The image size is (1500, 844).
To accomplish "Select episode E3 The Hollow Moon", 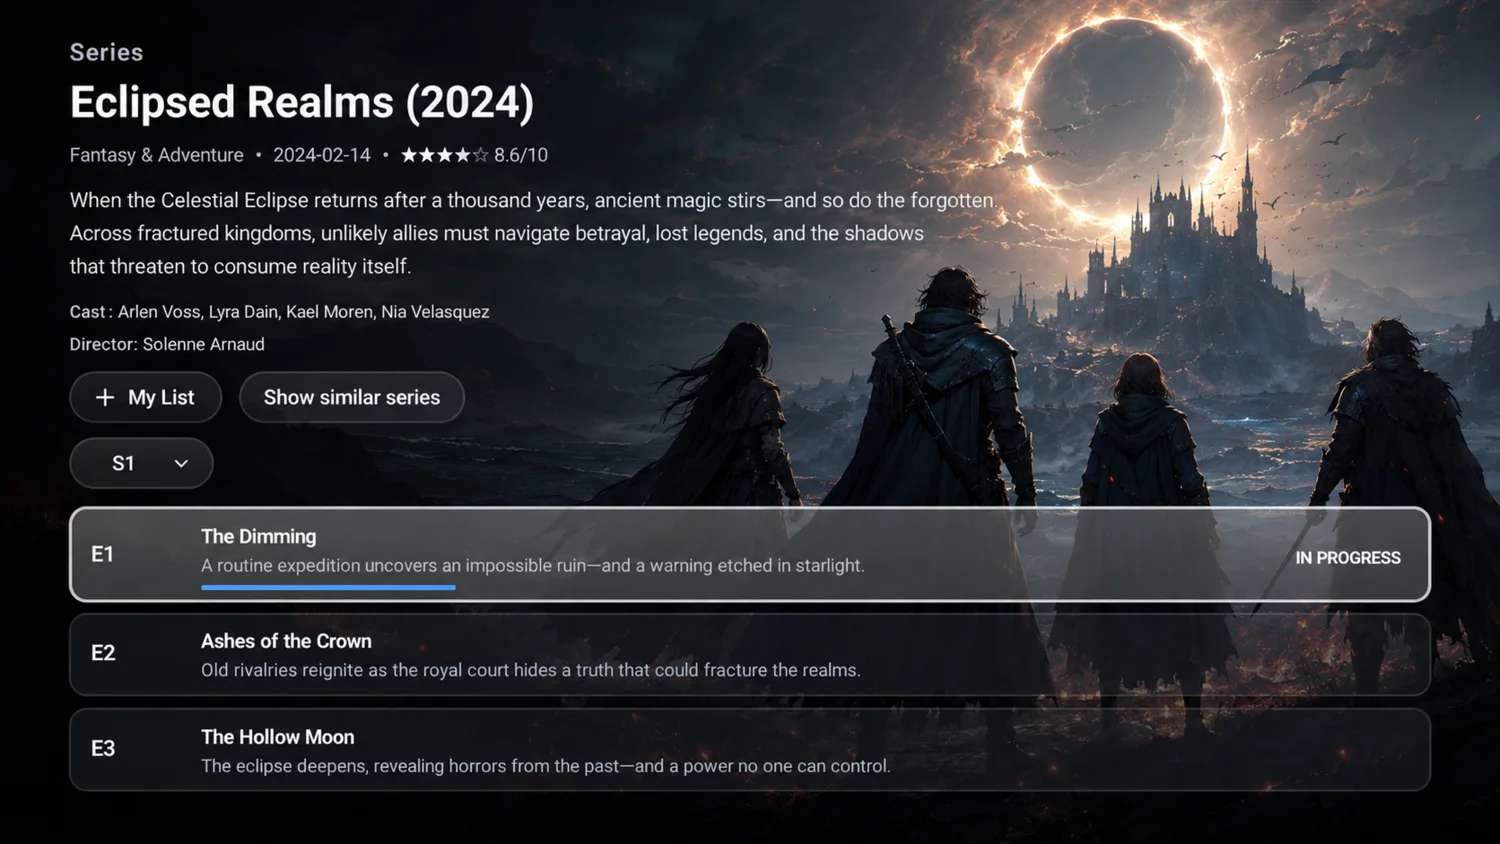I will pos(750,750).
